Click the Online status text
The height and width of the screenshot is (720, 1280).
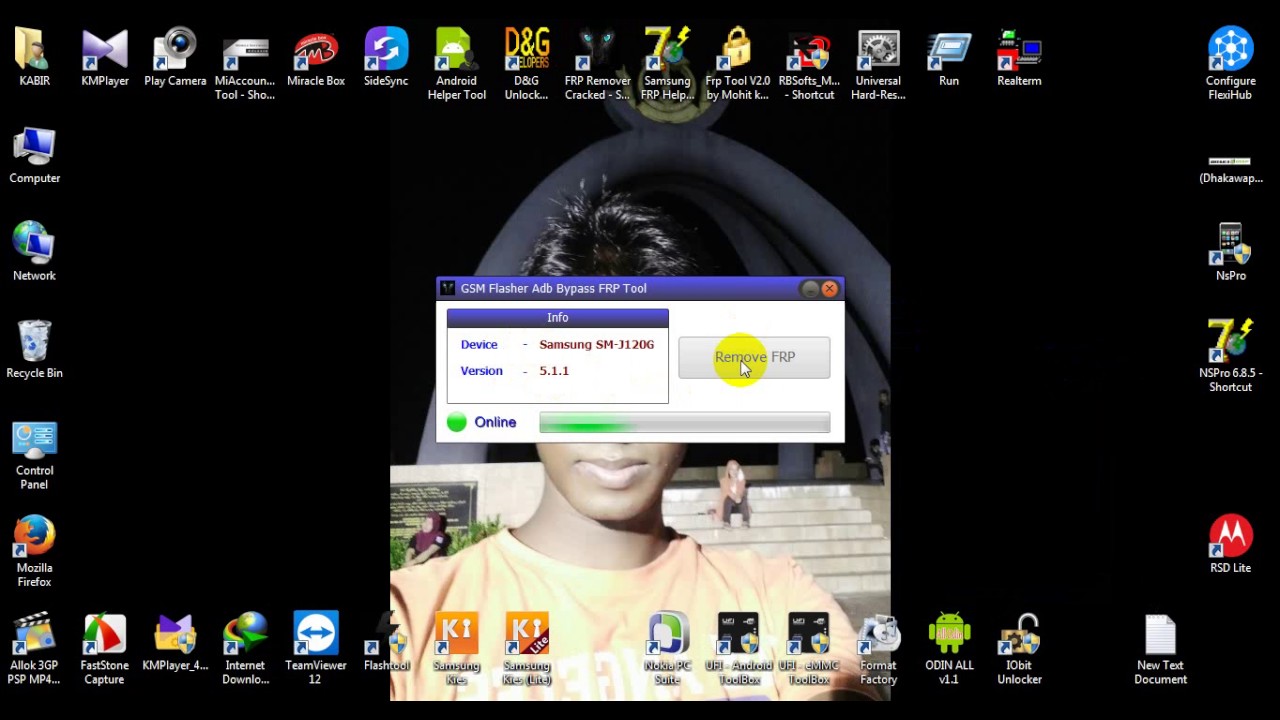coord(495,422)
